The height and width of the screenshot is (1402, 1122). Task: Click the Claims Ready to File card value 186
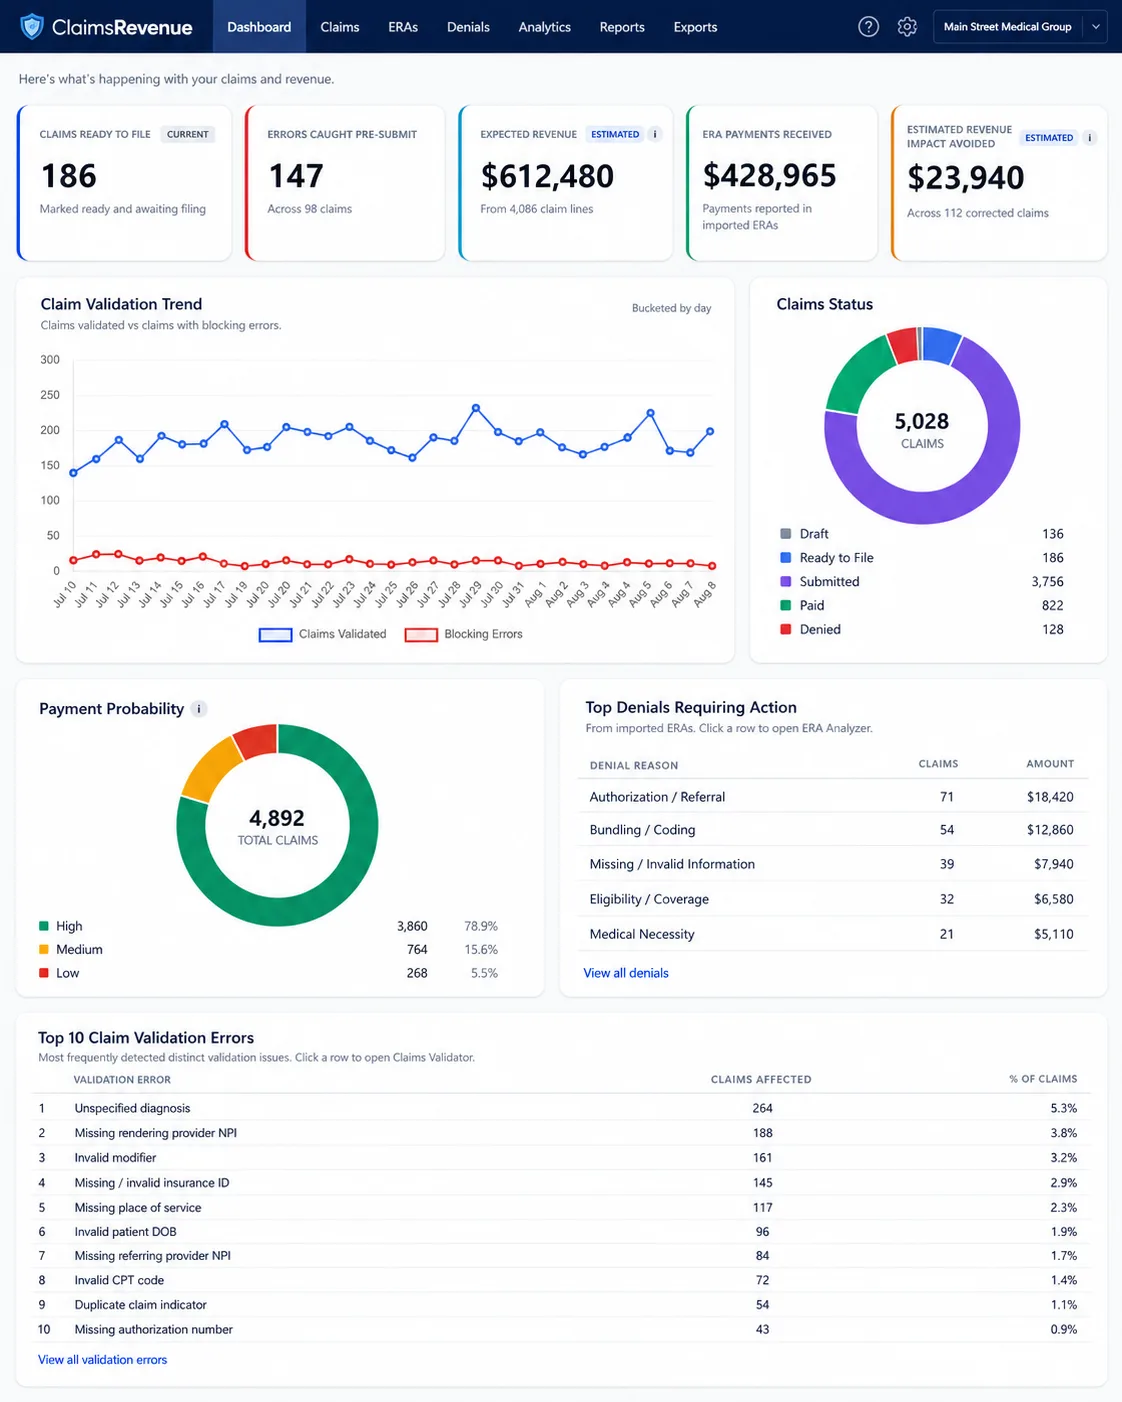click(x=69, y=176)
